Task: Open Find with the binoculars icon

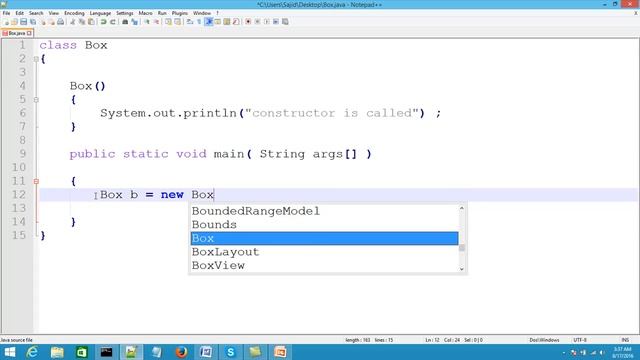Action: 124,22
